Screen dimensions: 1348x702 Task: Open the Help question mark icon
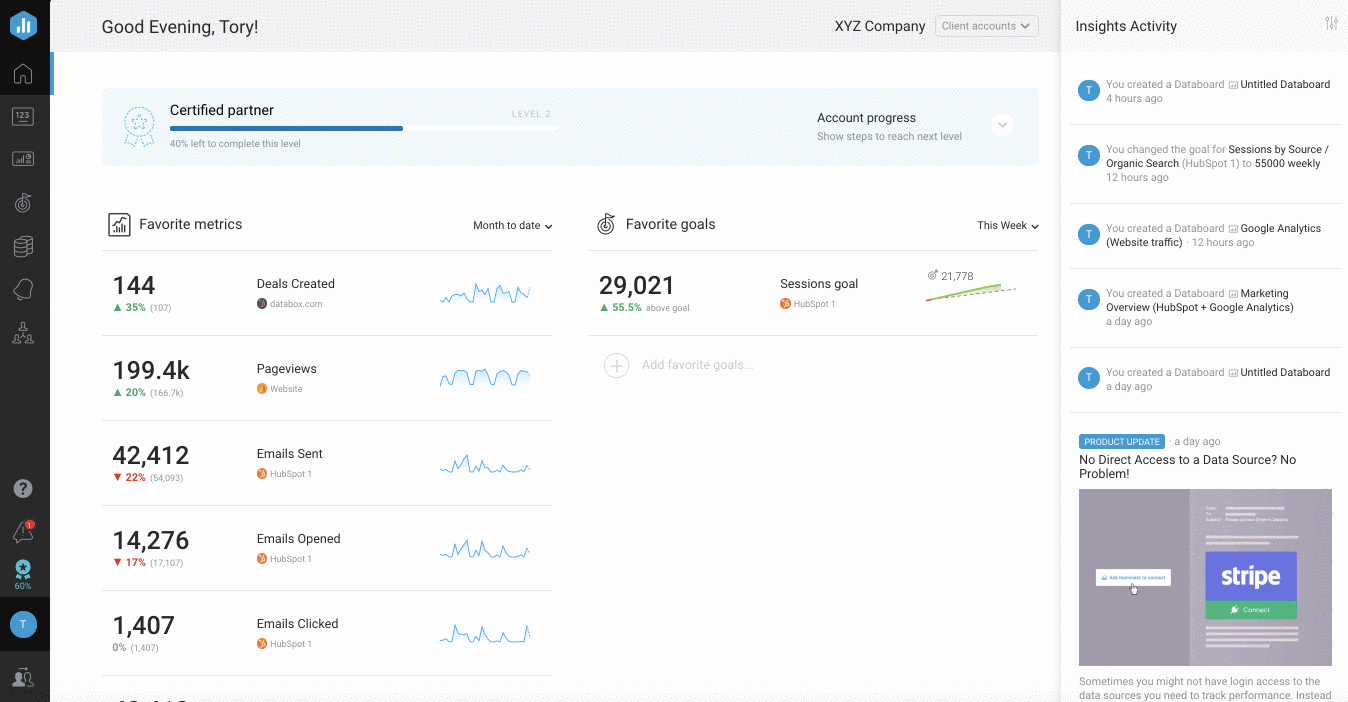click(x=23, y=489)
